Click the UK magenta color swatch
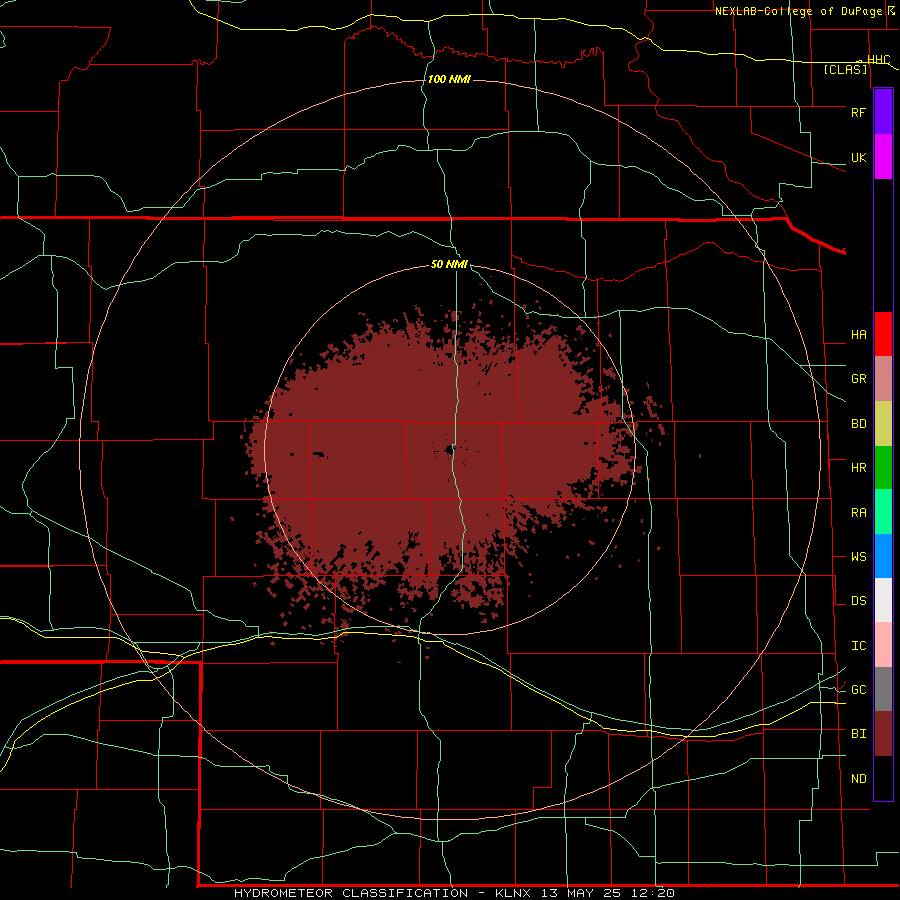The image size is (900, 900). [883, 157]
